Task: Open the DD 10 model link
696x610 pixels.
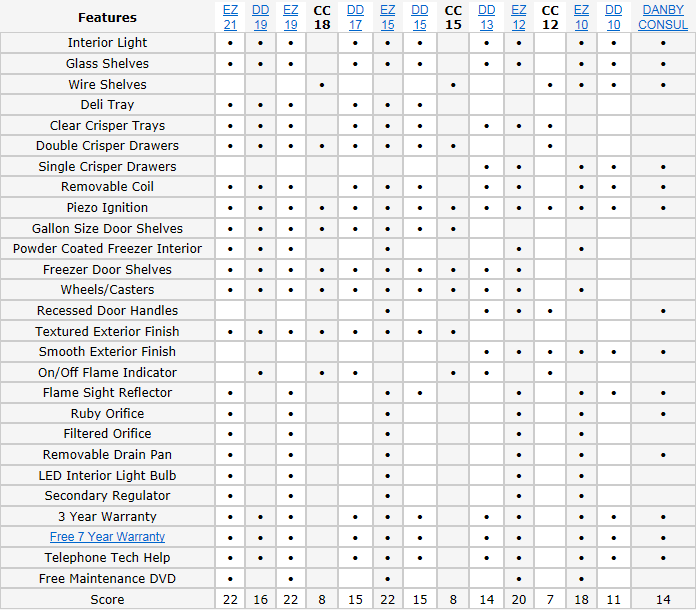Action: pos(613,17)
